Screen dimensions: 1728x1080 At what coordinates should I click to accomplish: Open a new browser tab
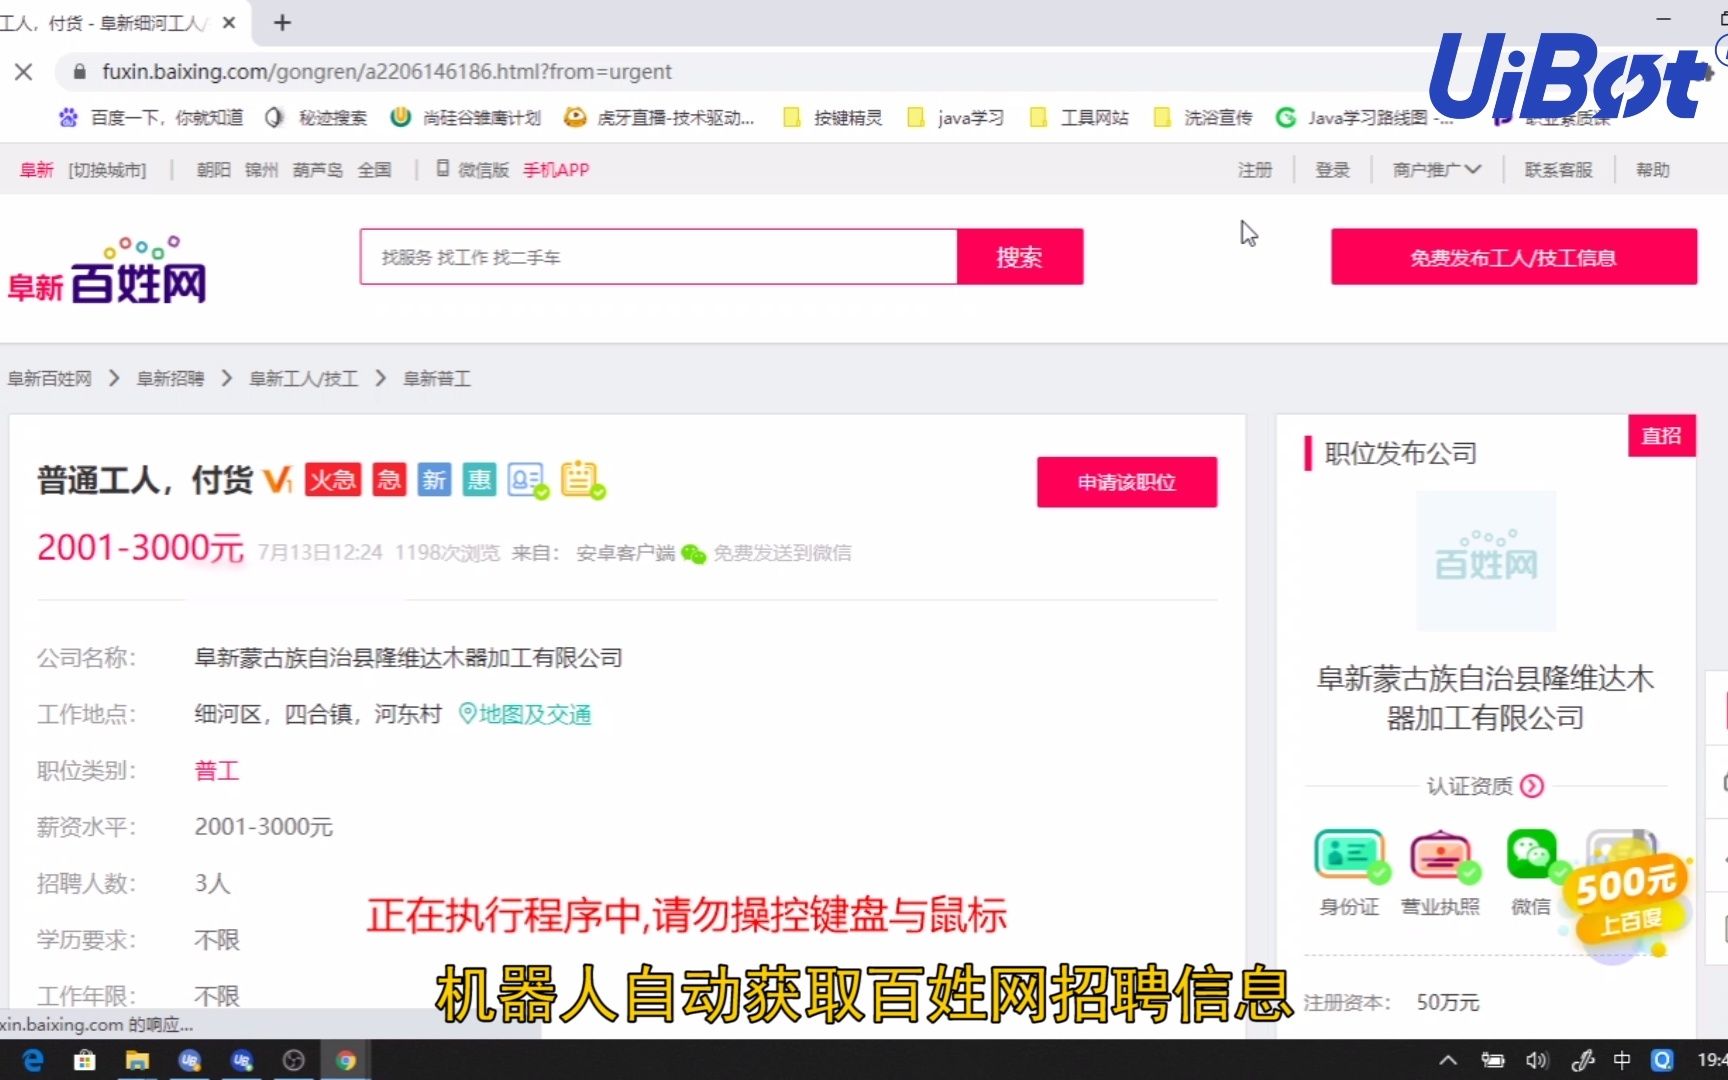coord(282,22)
